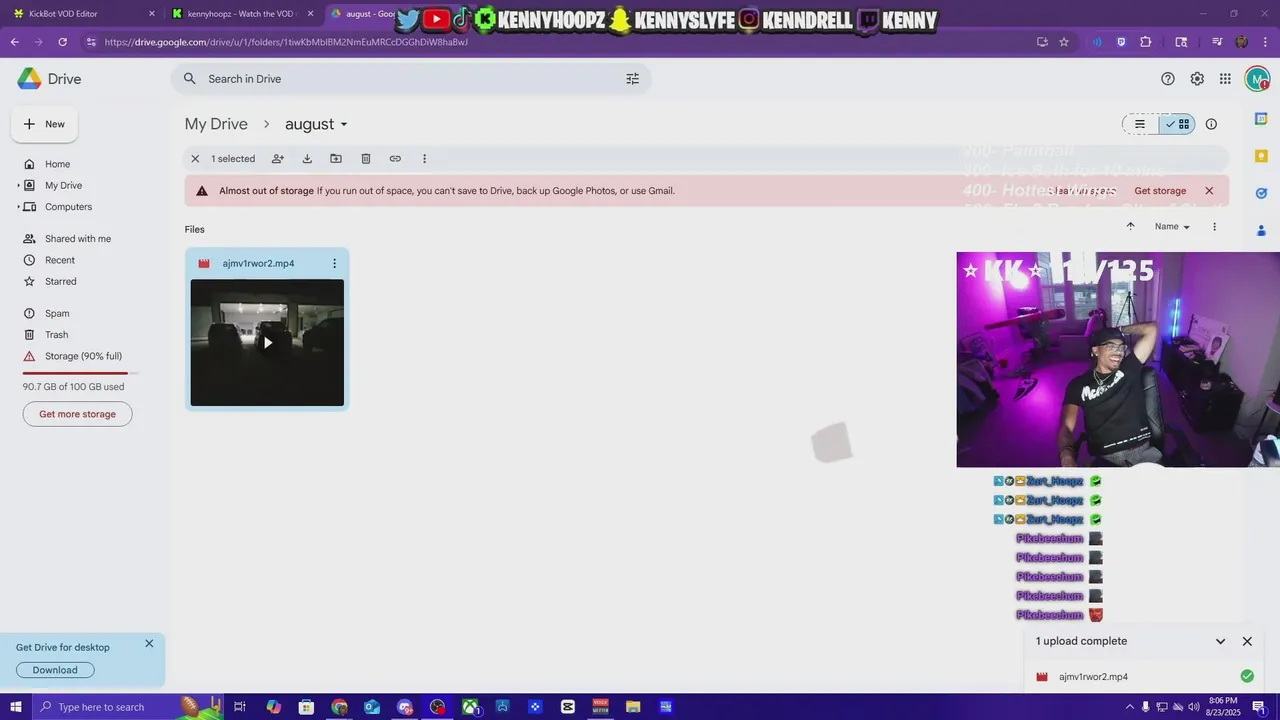This screenshot has width=1280, height=720.
Task: Open the Google account avatar
Action: click(x=1257, y=79)
